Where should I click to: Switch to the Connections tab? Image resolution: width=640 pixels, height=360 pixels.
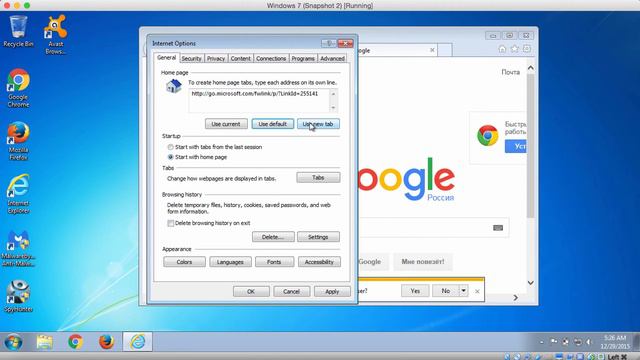pyautogui.click(x=271, y=58)
